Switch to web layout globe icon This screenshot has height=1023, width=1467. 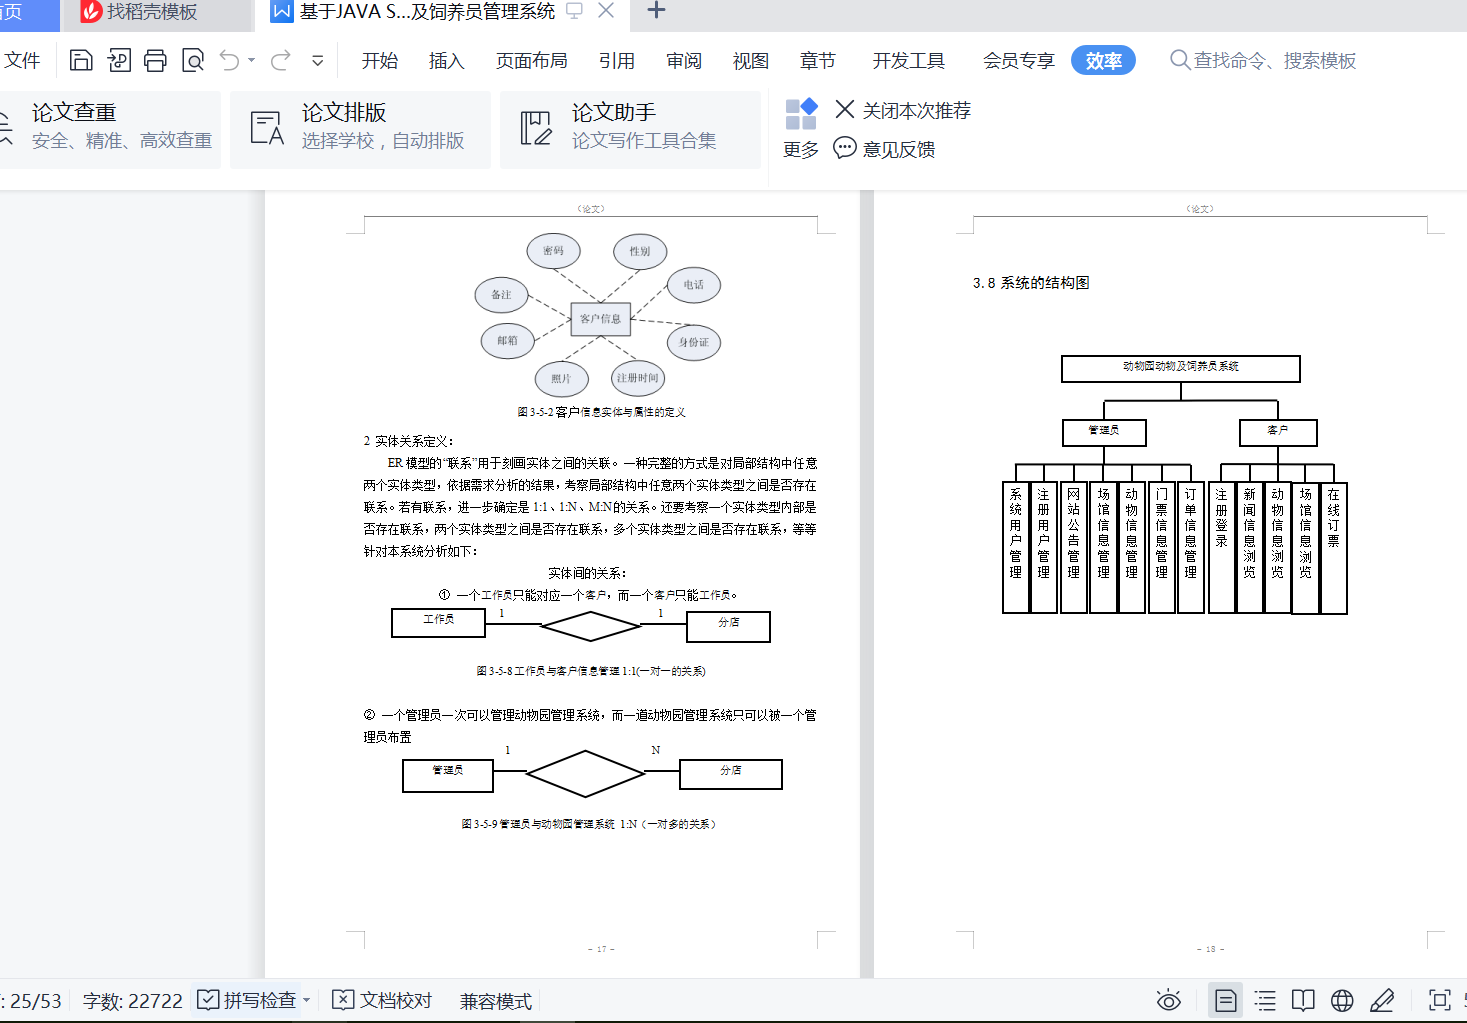(1342, 1000)
